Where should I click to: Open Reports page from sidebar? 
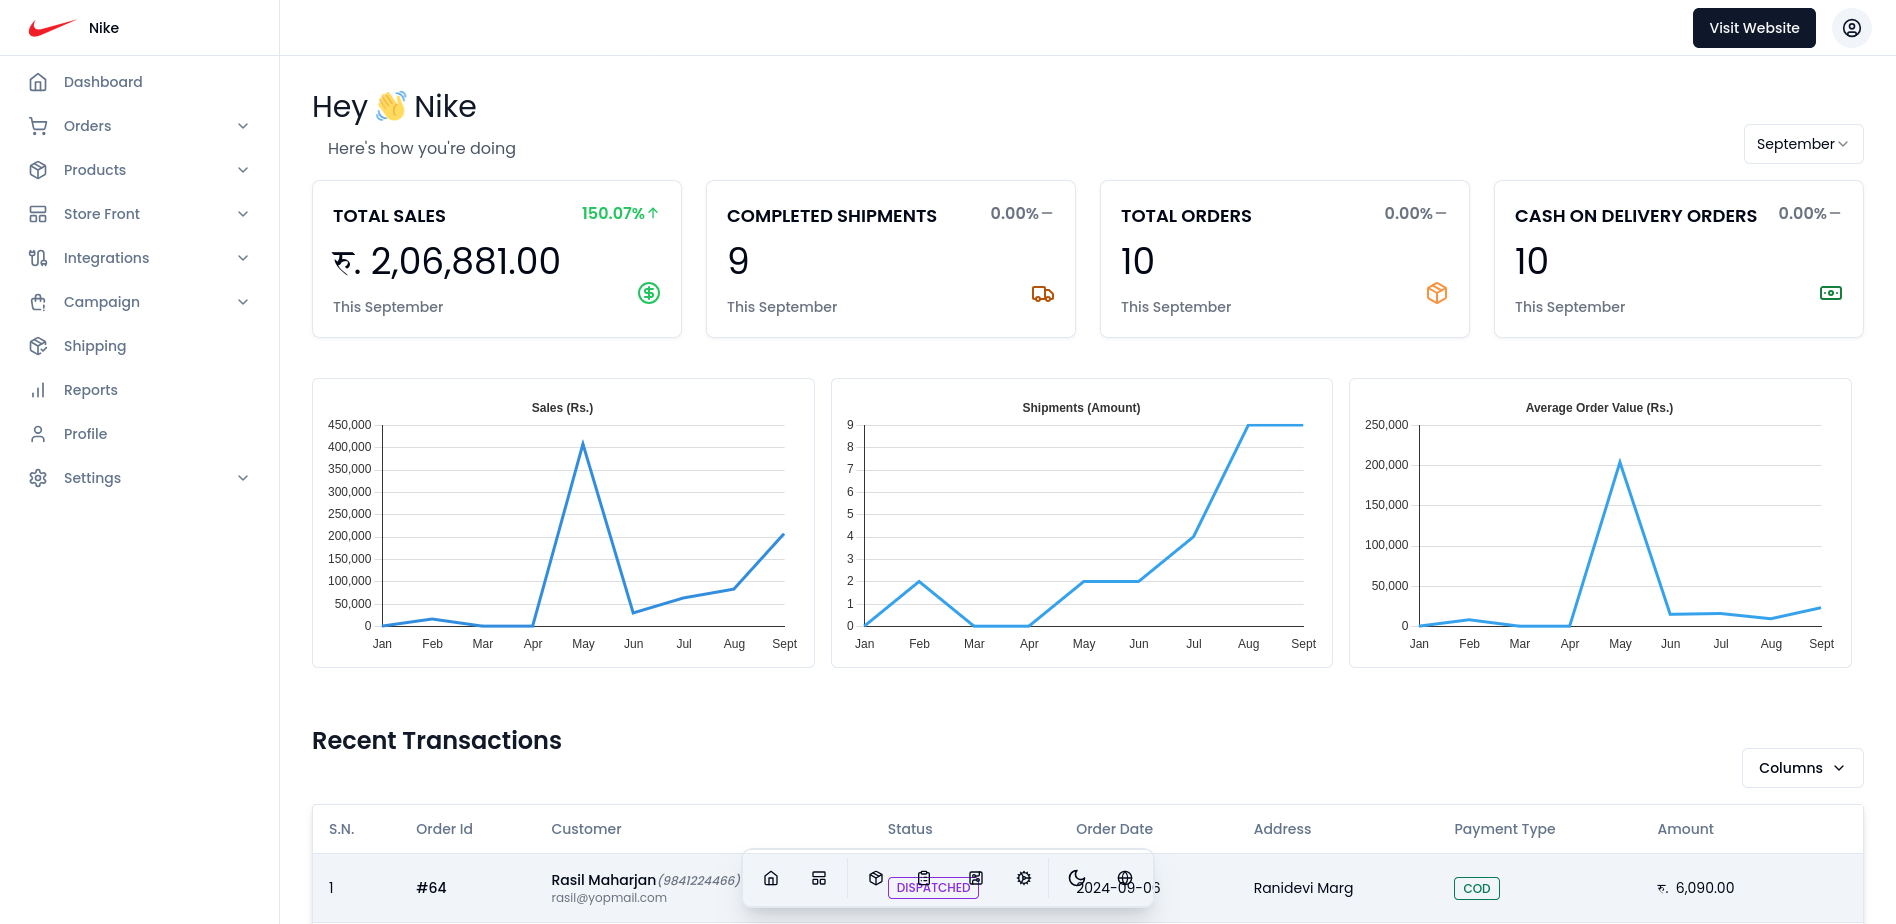click(91, 390)
